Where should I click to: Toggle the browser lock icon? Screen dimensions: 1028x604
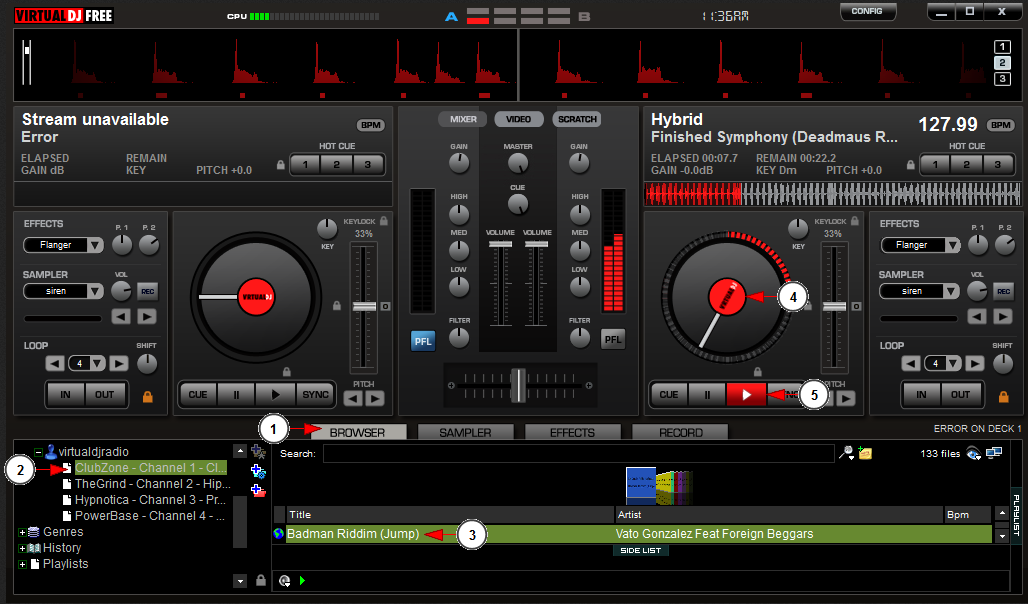coord(261,580)
